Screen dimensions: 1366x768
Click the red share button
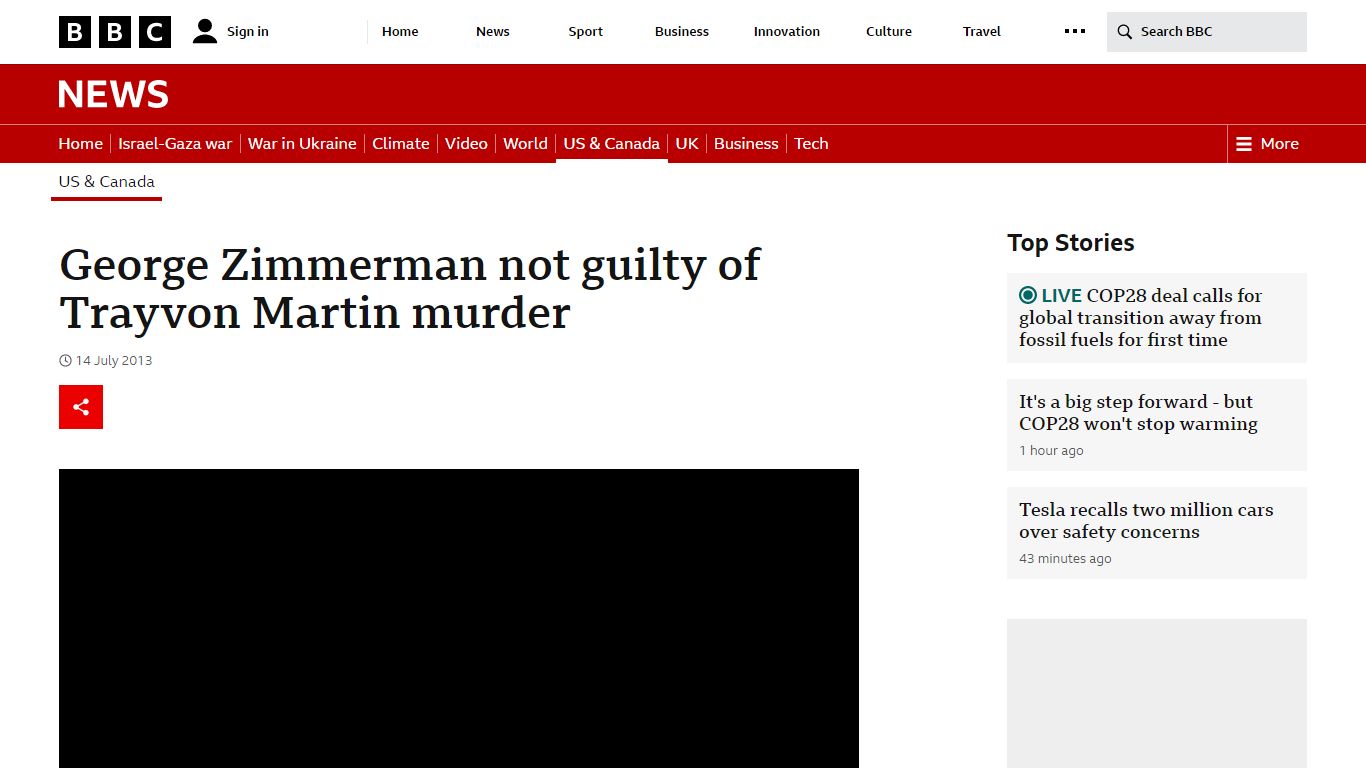(81, 407)
